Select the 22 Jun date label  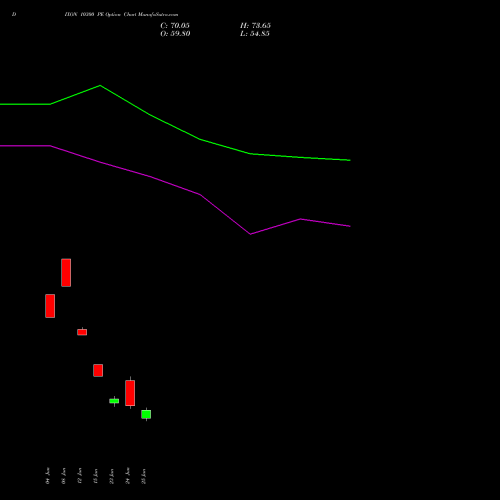(112, 476)
